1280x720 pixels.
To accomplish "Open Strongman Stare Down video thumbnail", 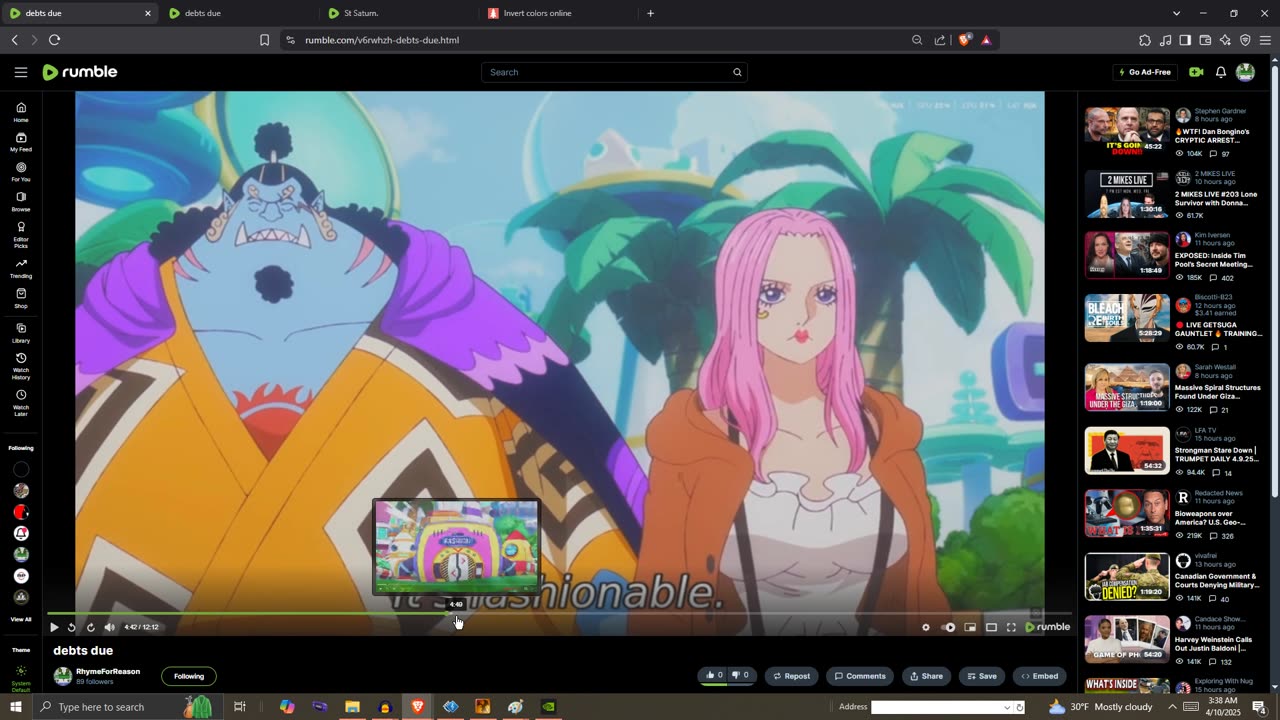I will (x=1127, y=450).
